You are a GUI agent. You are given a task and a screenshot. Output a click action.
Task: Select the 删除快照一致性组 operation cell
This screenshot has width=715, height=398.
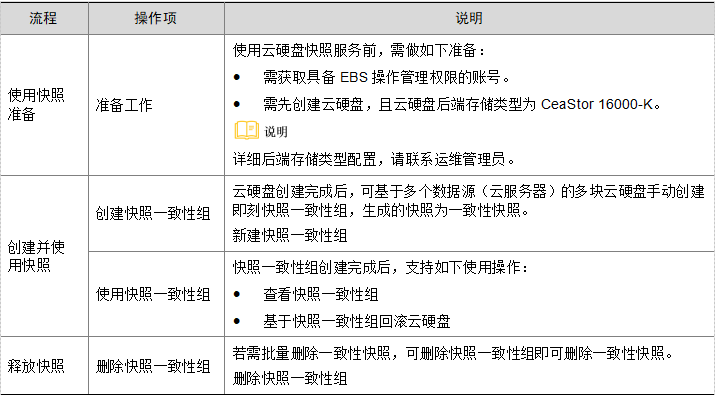click(x=156, y=366)
